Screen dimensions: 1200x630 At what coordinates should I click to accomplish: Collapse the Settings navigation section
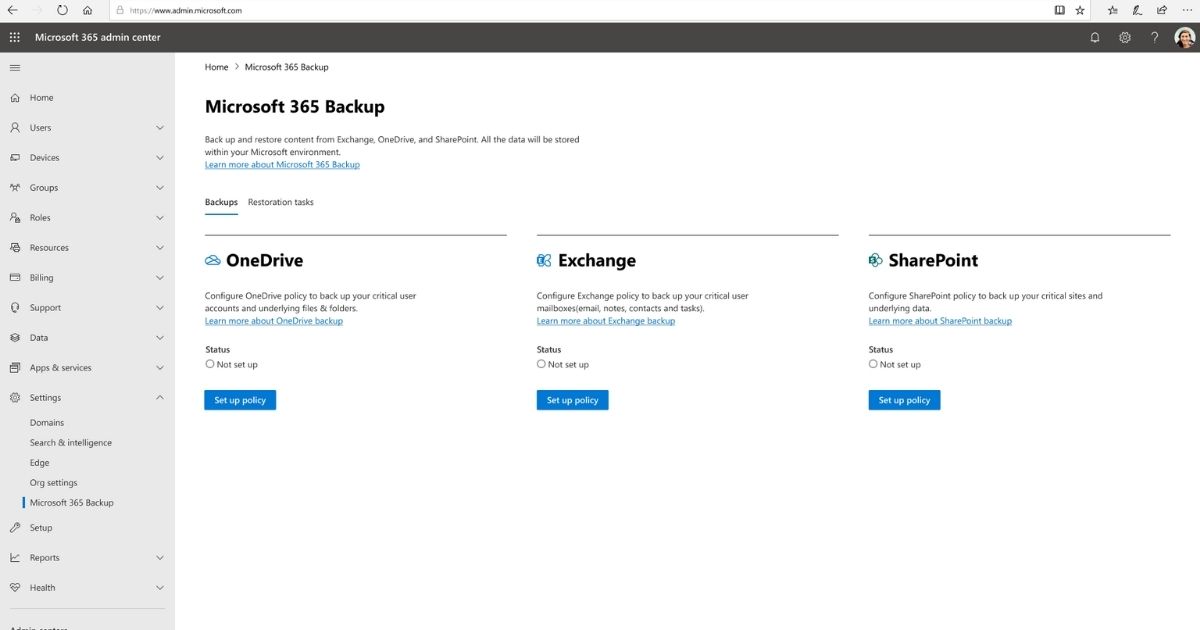pos(160,398)
